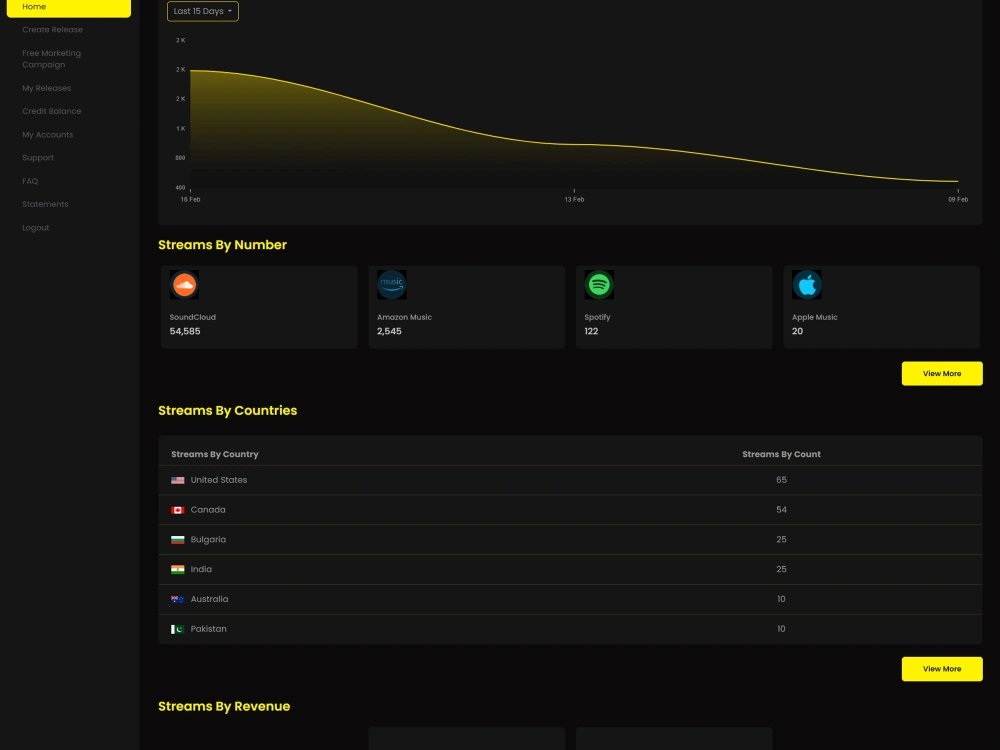Click the Canada count 54

781,510
